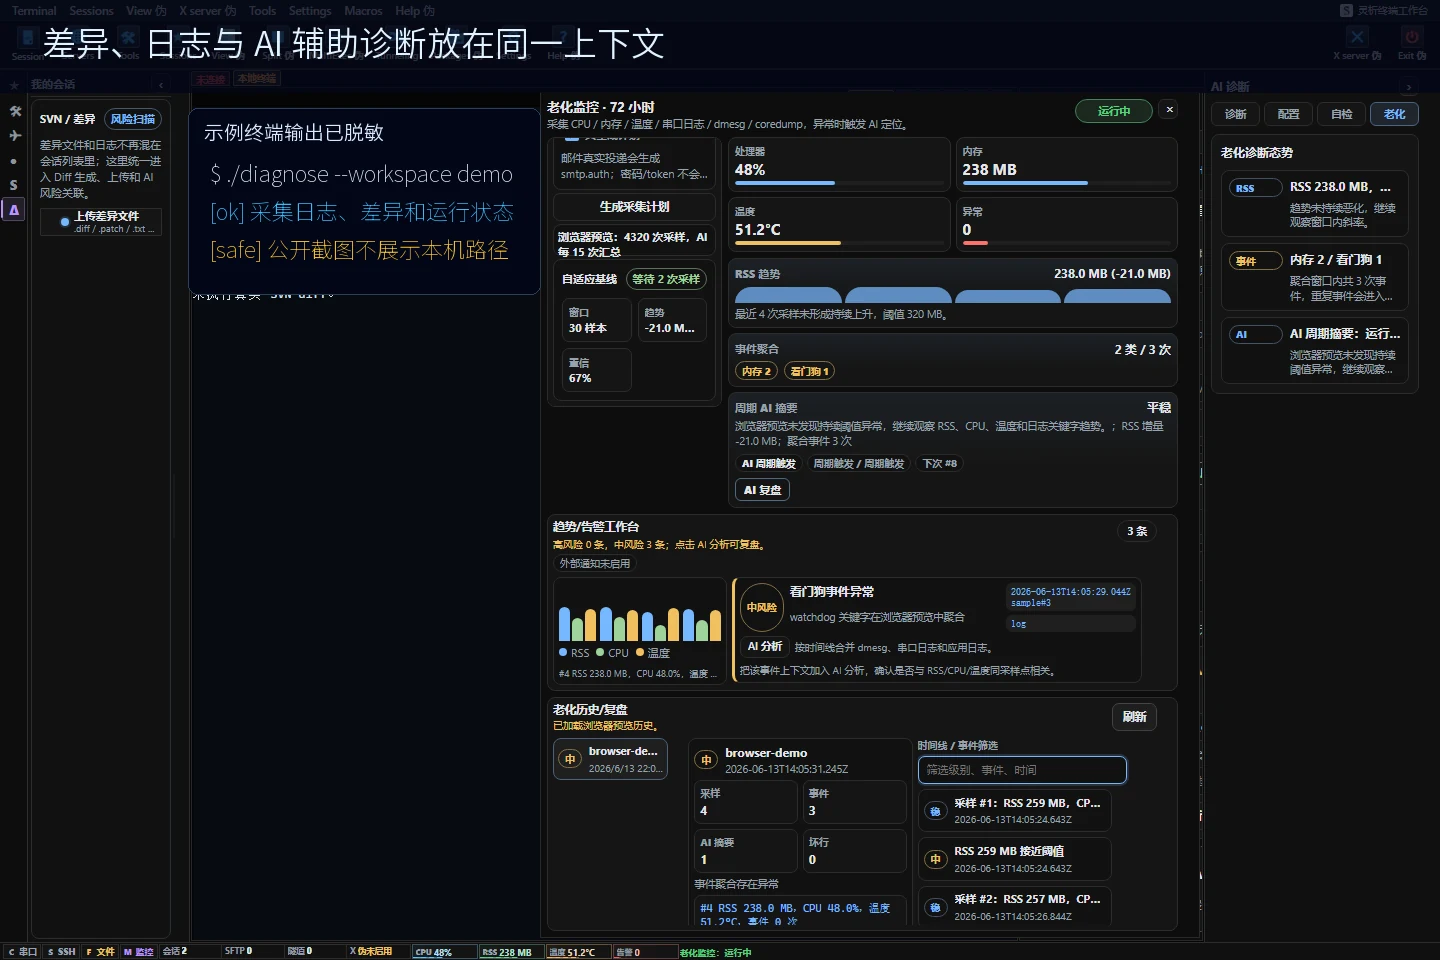Switch to the 自检 tab
Viewport: 1440px width, 960px height.
(1342, 114)
